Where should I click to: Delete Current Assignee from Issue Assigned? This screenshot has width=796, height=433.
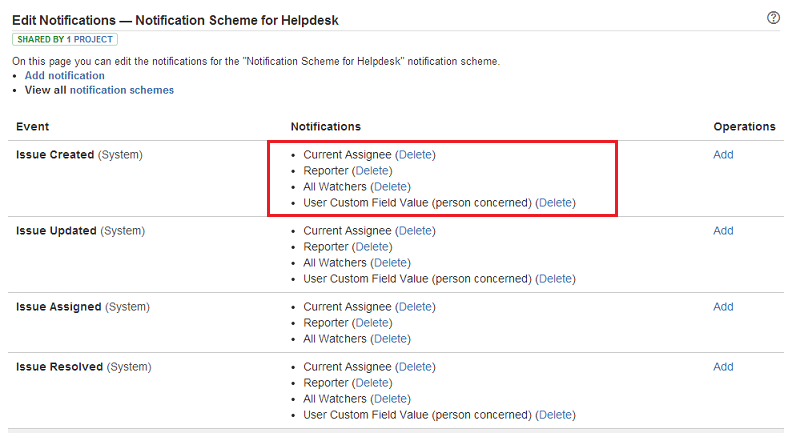pyautogui.click(x=415, y=307)
